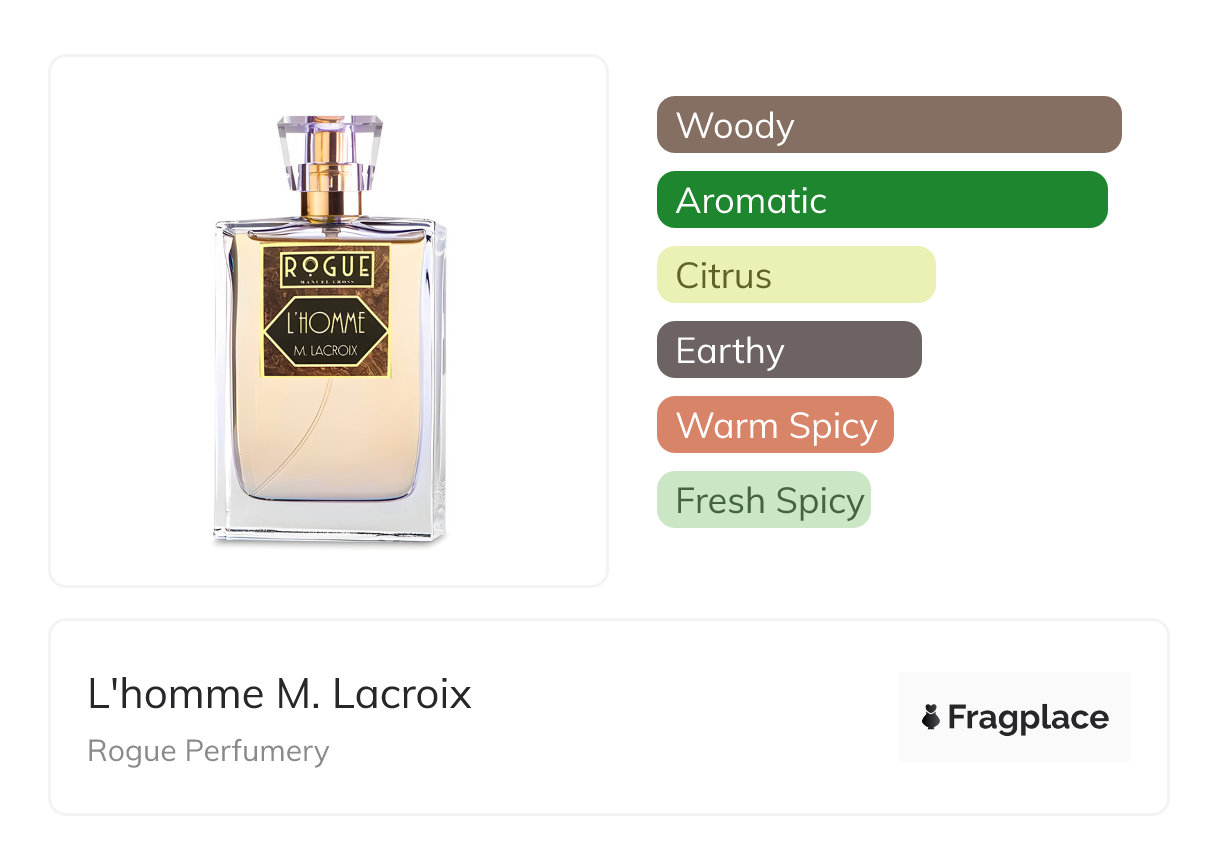This screenshot has width=1218, height=864.
Task: Click the ROGUE brand label on bottle
Action: click(x=327, y=269)
